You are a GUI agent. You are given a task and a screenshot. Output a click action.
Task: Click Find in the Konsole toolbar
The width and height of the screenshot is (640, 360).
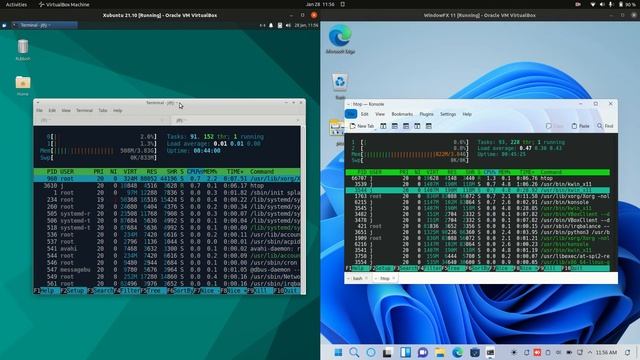tap(605, 126)
